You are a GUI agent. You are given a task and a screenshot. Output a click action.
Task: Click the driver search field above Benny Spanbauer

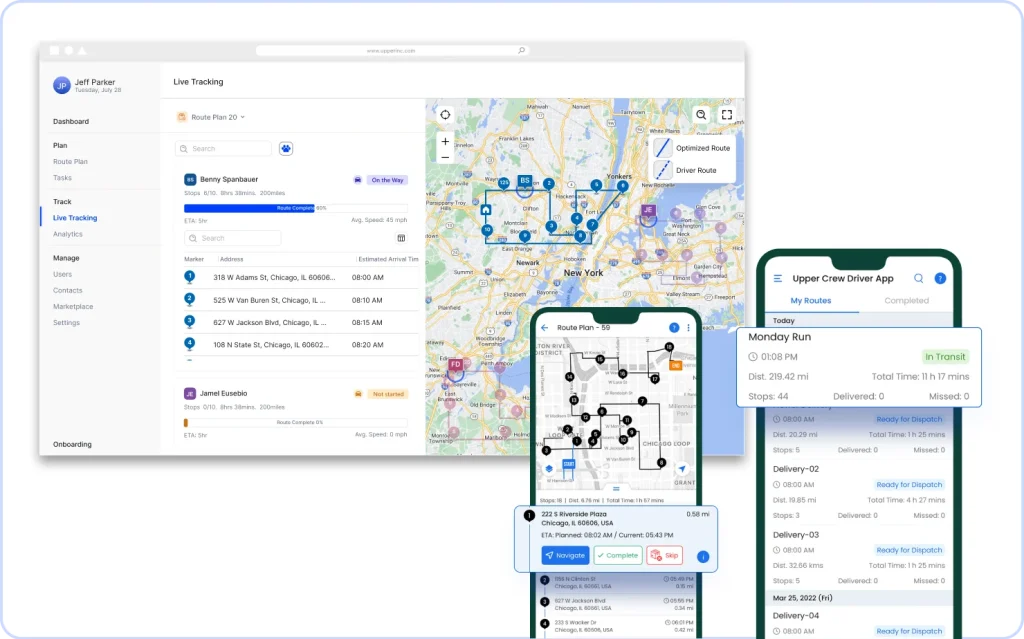223,149
